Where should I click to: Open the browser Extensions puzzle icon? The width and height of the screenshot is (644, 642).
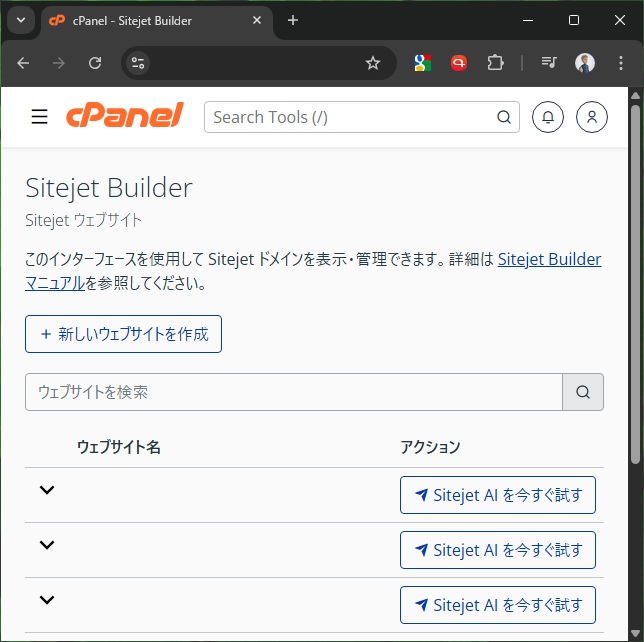(x=495, y=63)
